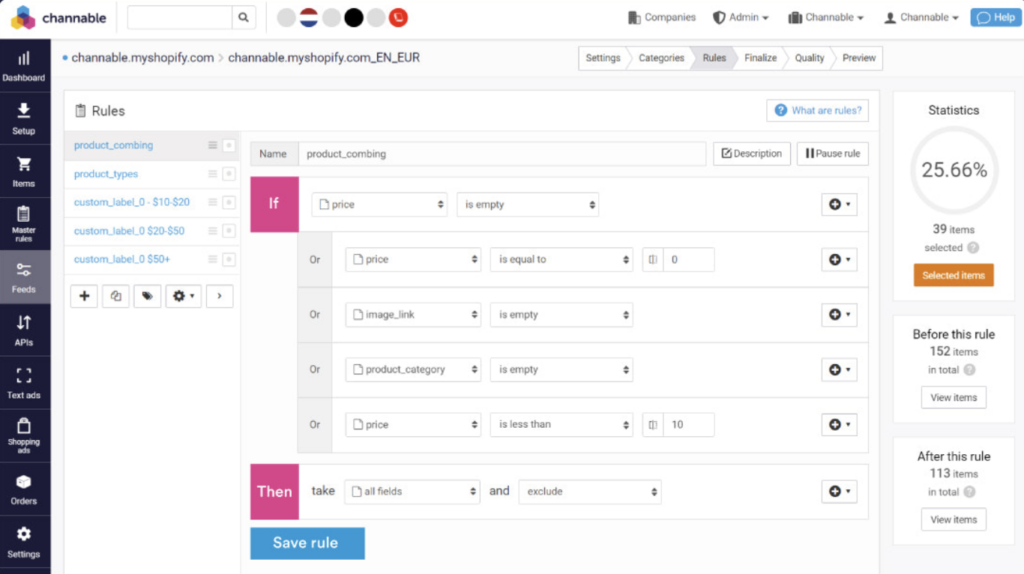Click field icon beside value 10

(x=653, y=424)
